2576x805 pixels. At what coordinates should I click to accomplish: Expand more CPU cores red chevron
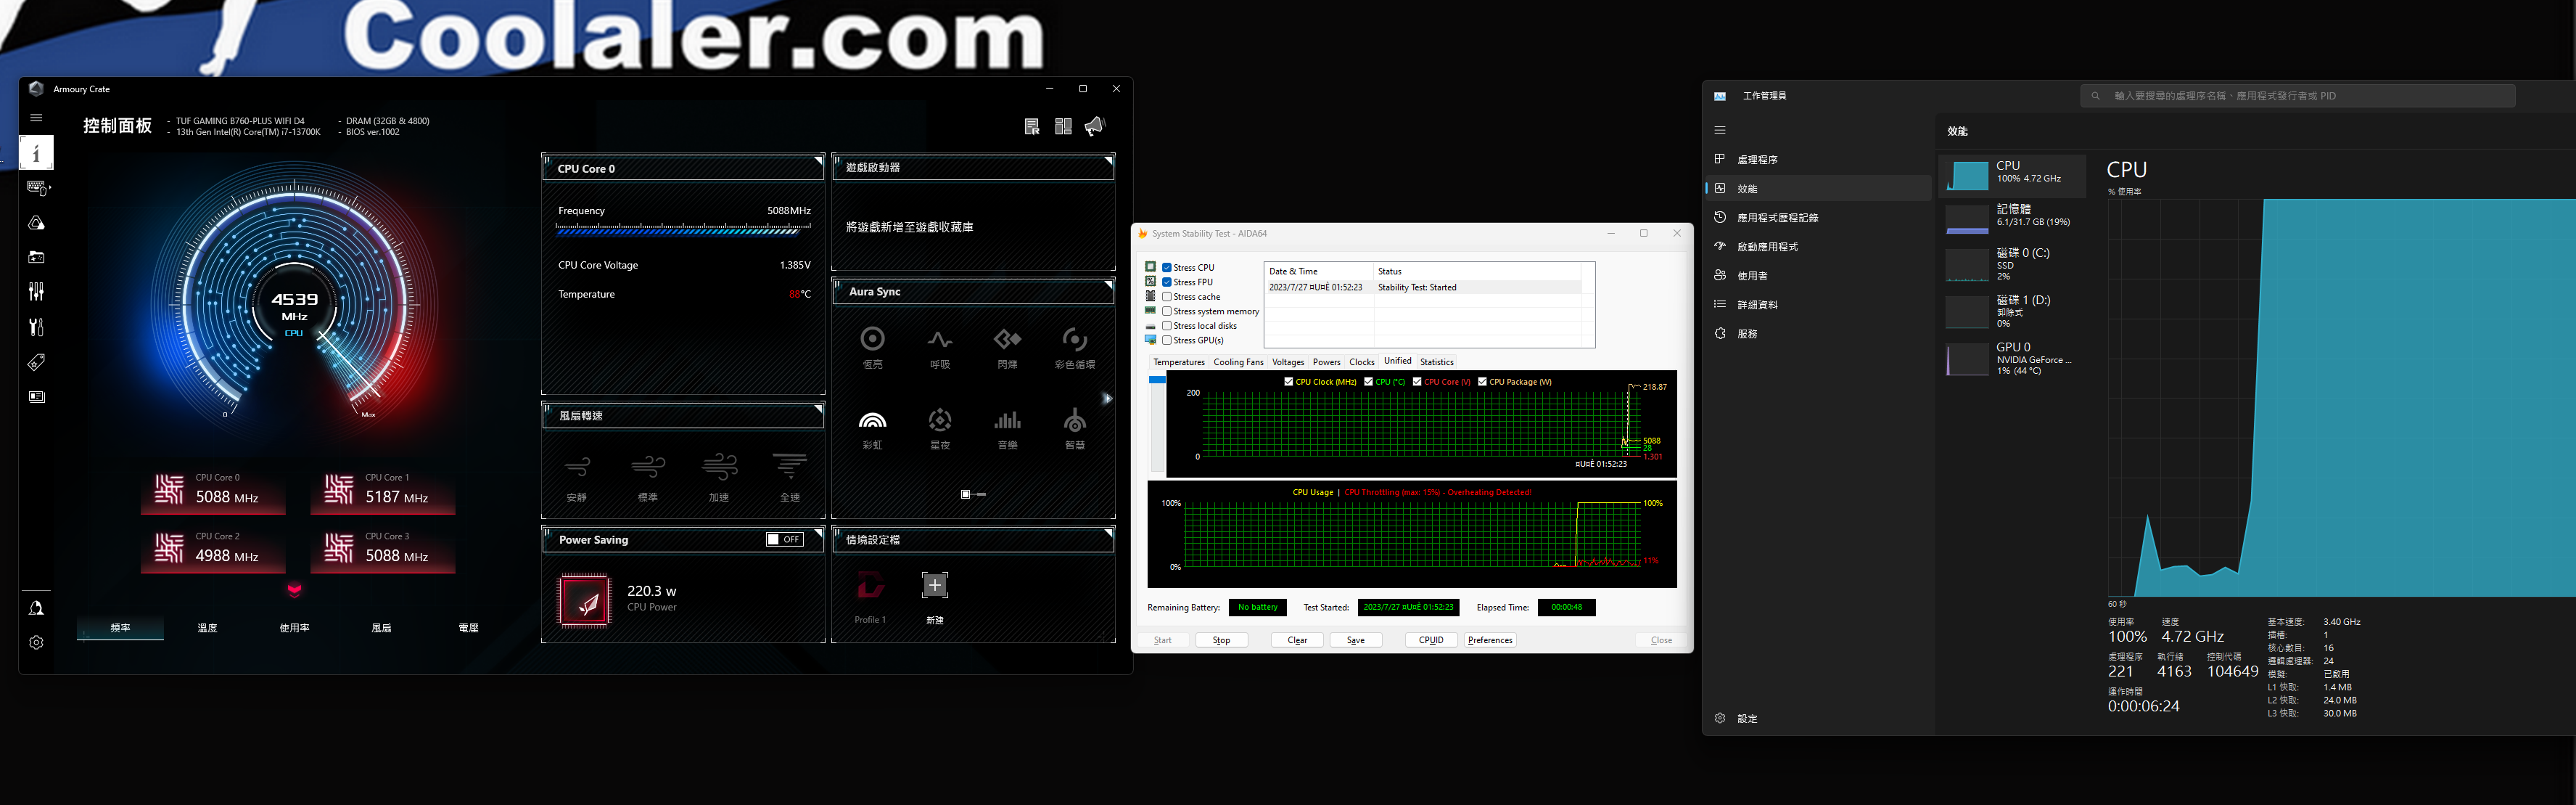coord(295,589)
